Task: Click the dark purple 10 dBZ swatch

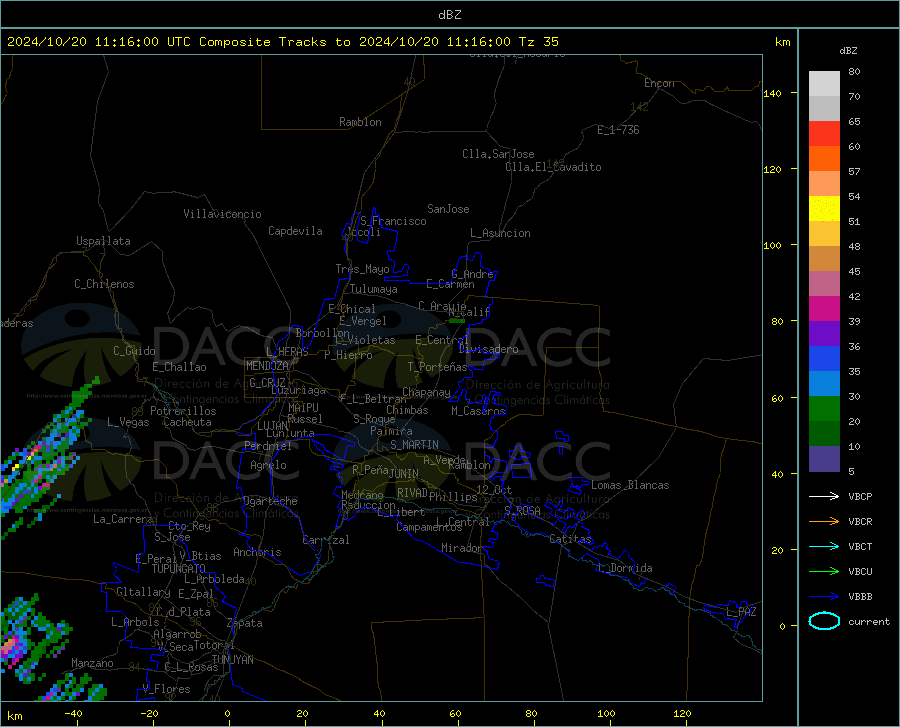Action: [824, 458]
